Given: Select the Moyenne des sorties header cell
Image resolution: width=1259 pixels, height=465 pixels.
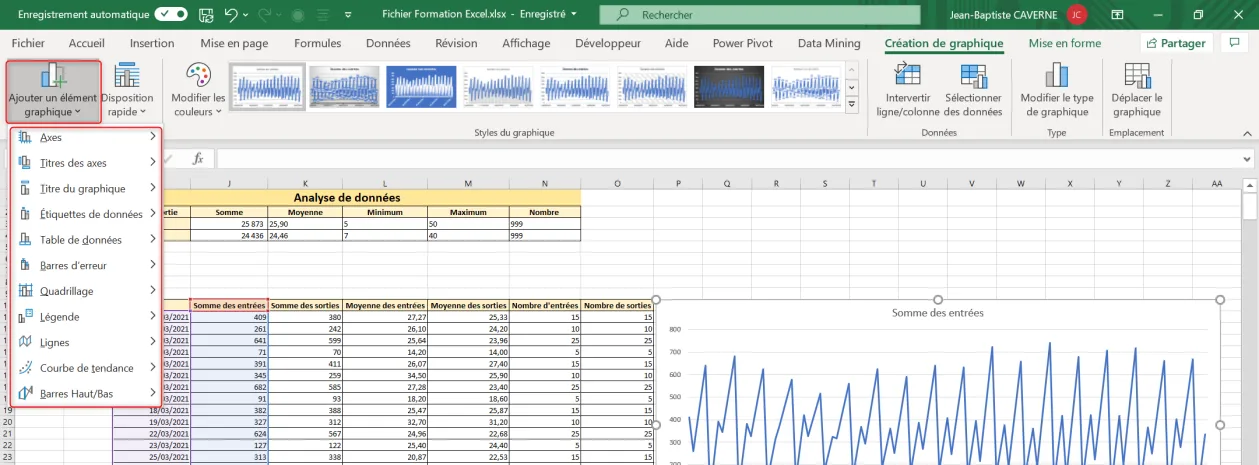Looking at the screenshot, I should point(468,305).
